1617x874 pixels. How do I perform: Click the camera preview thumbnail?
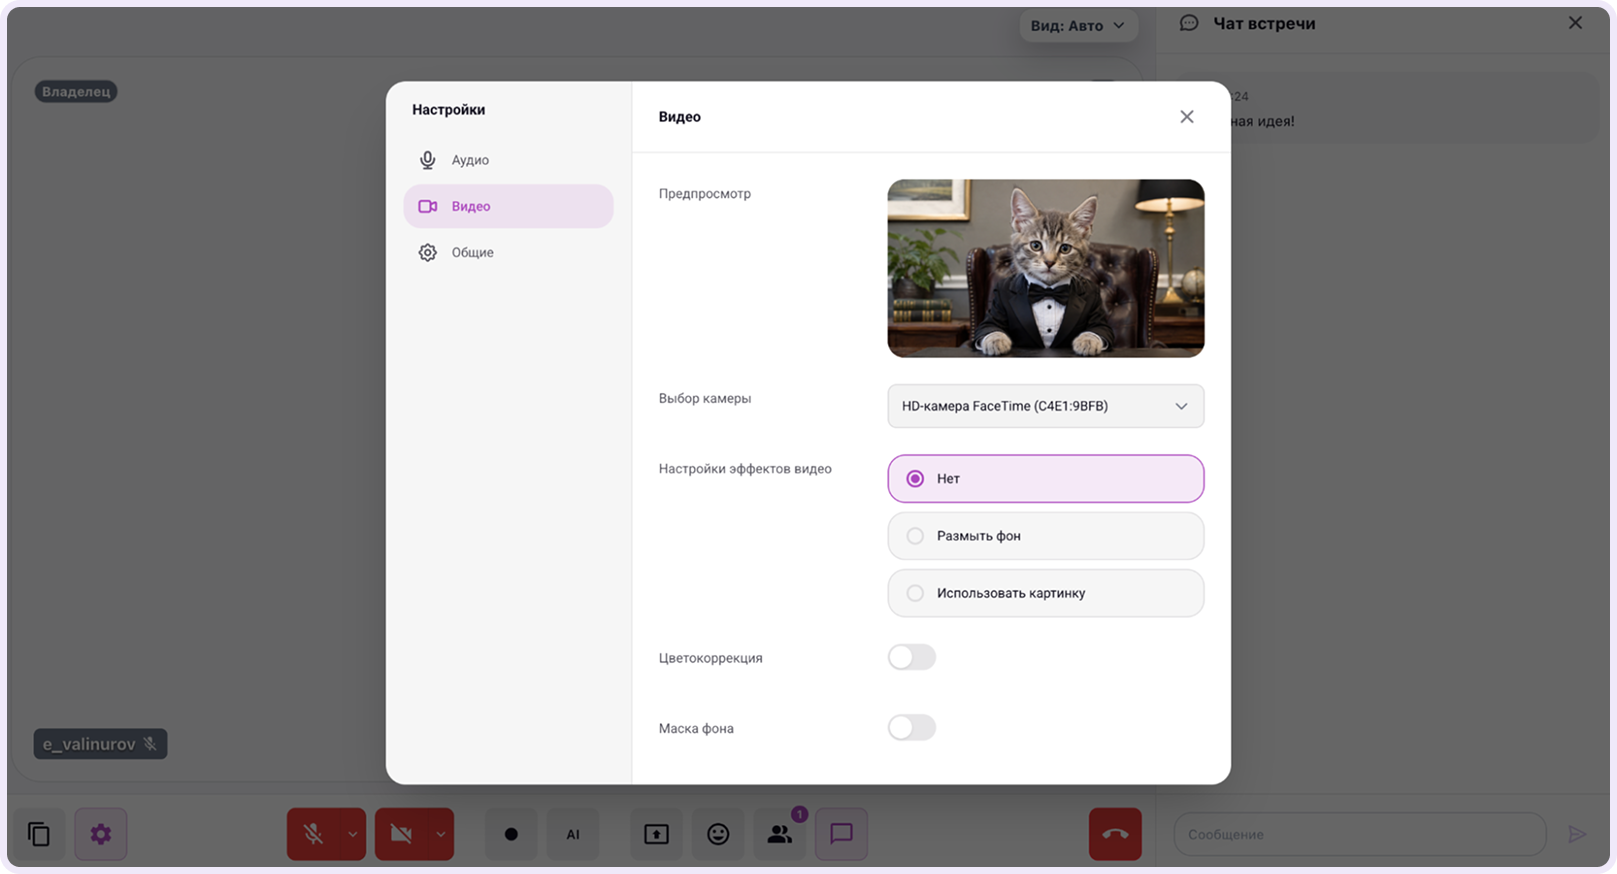pyautogui.click(x=1045, y=268)
